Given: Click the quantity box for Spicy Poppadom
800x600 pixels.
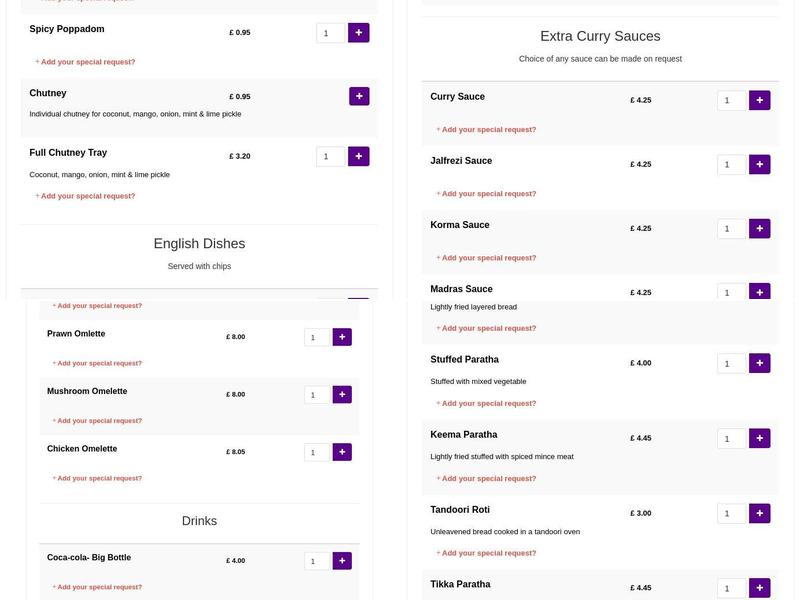Looking at the screenshot, I should (x=327, y=32).
